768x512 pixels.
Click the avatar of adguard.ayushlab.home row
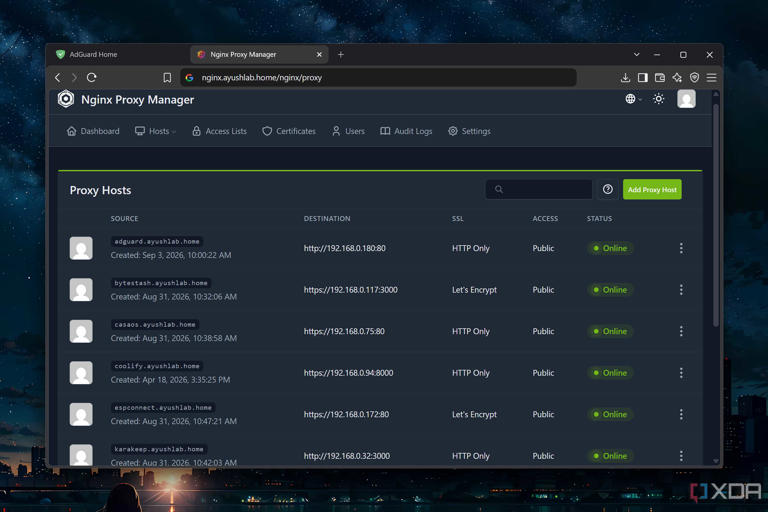(x=81, y=248)
